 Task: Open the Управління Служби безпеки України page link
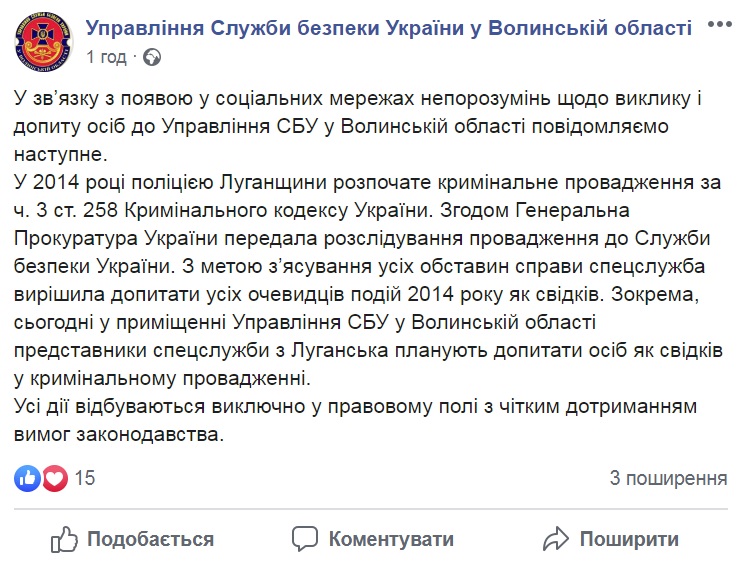tap(389, 28)
